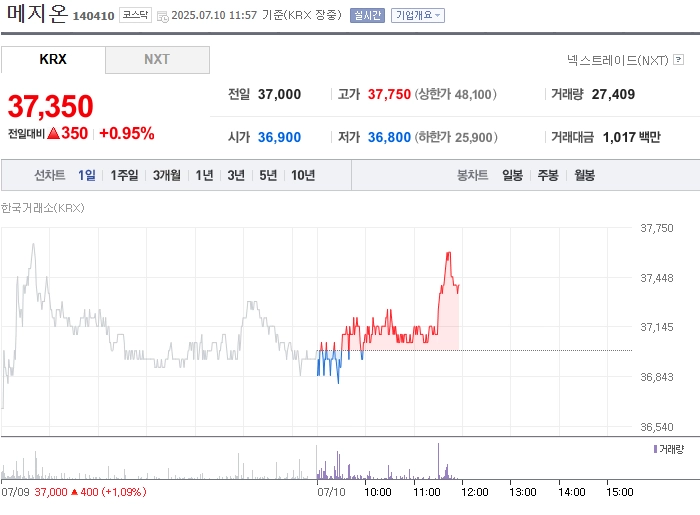The image size is (700, 515).
Task: Open the NXT help question icon
Action: click(678, 59)
